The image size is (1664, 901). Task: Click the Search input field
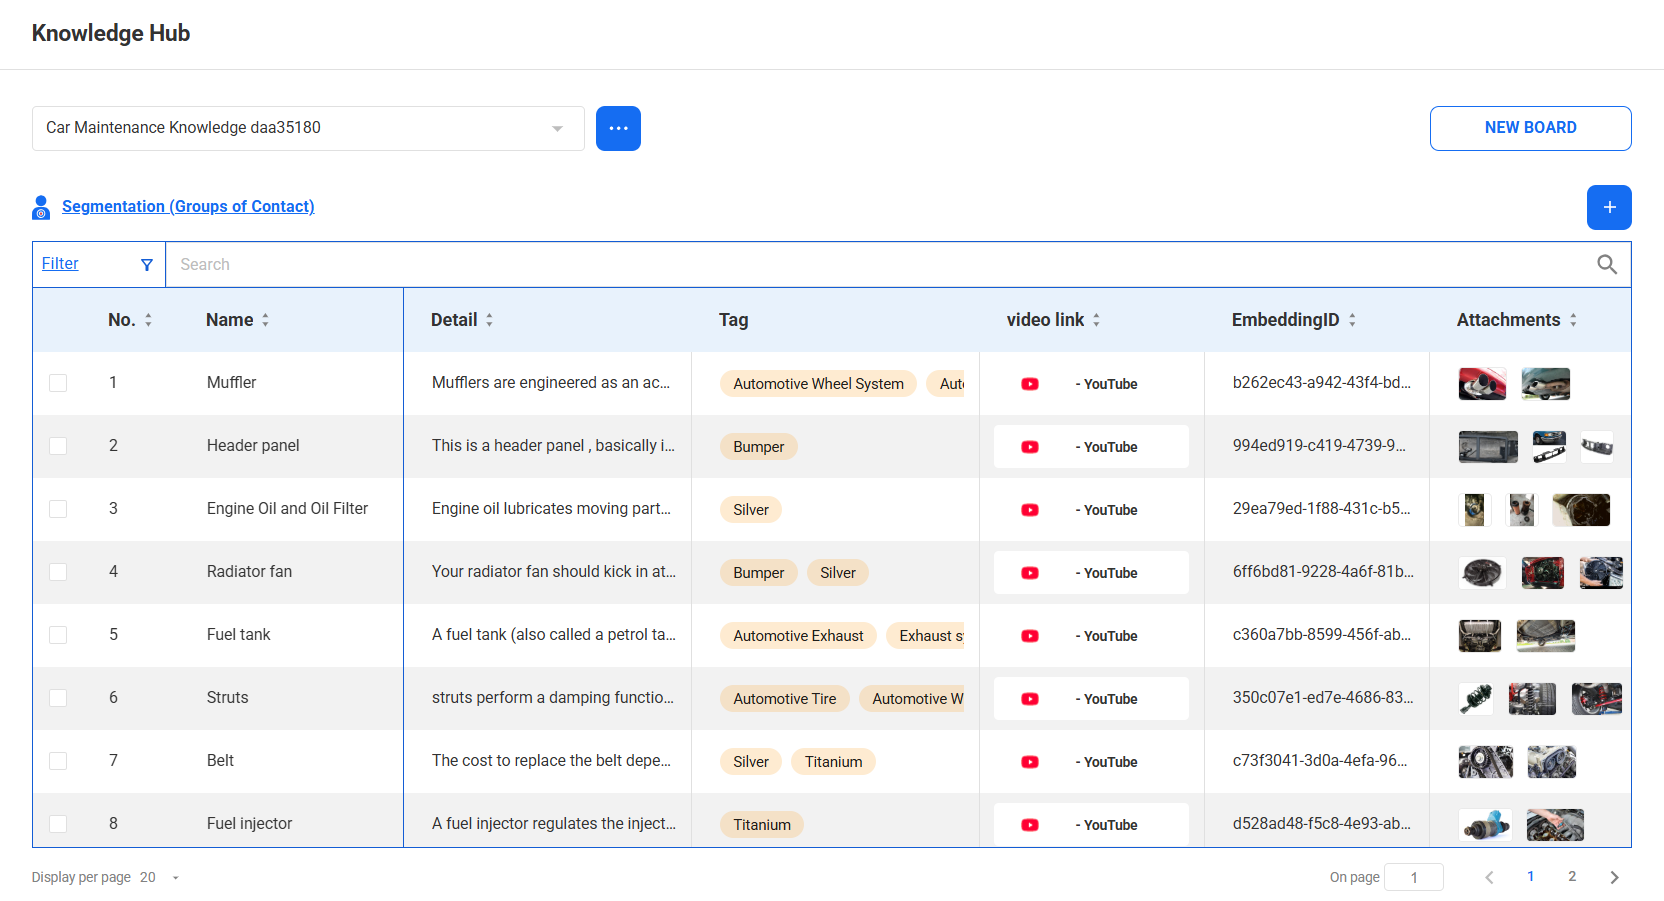click(x=880, y=264)
